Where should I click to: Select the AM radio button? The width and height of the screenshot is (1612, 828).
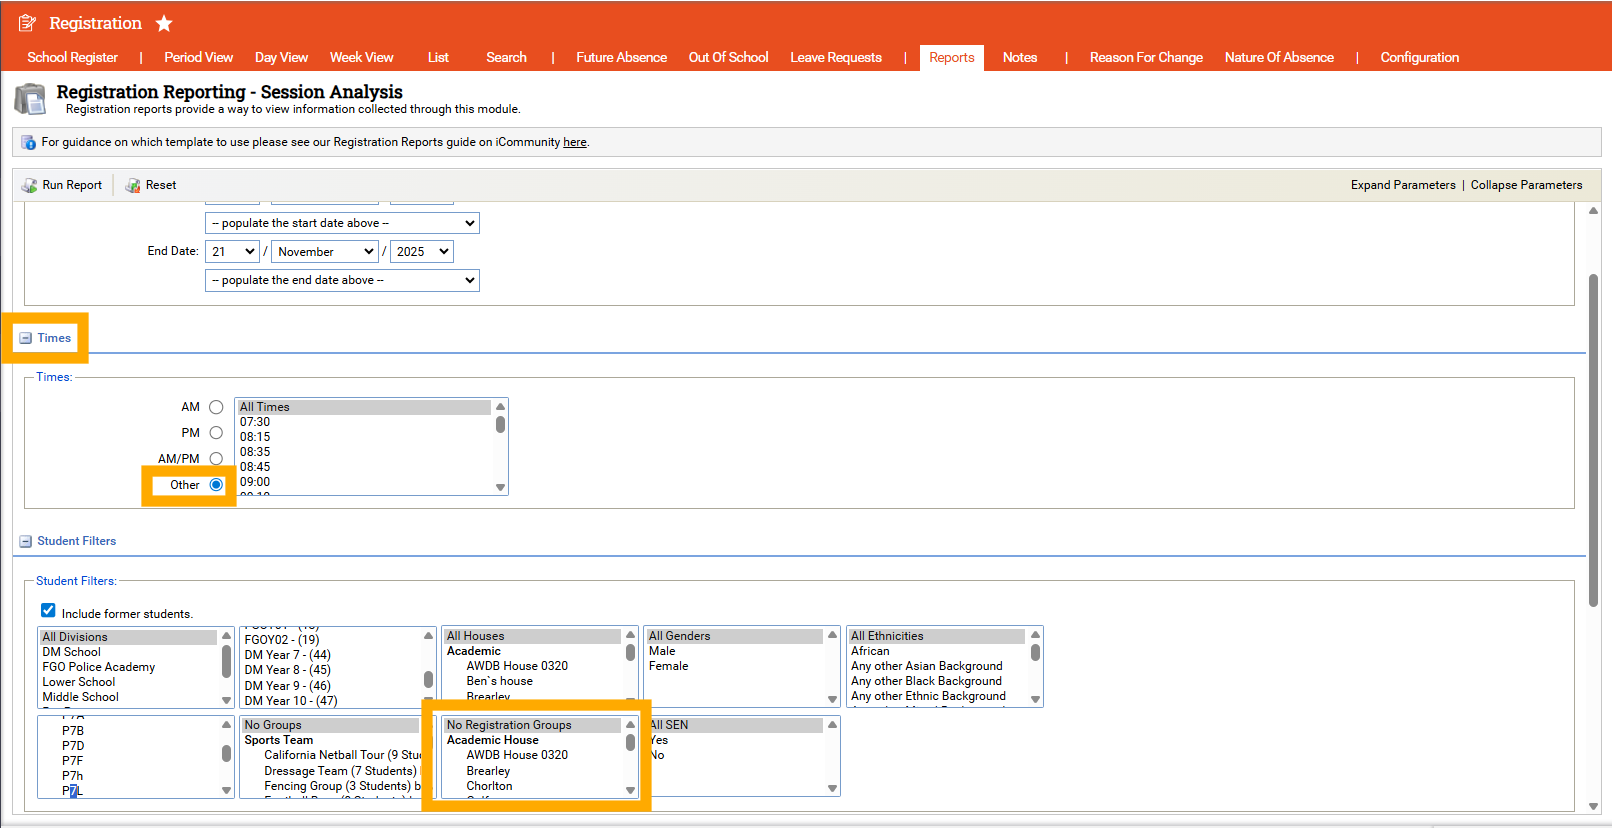[216, 407]
